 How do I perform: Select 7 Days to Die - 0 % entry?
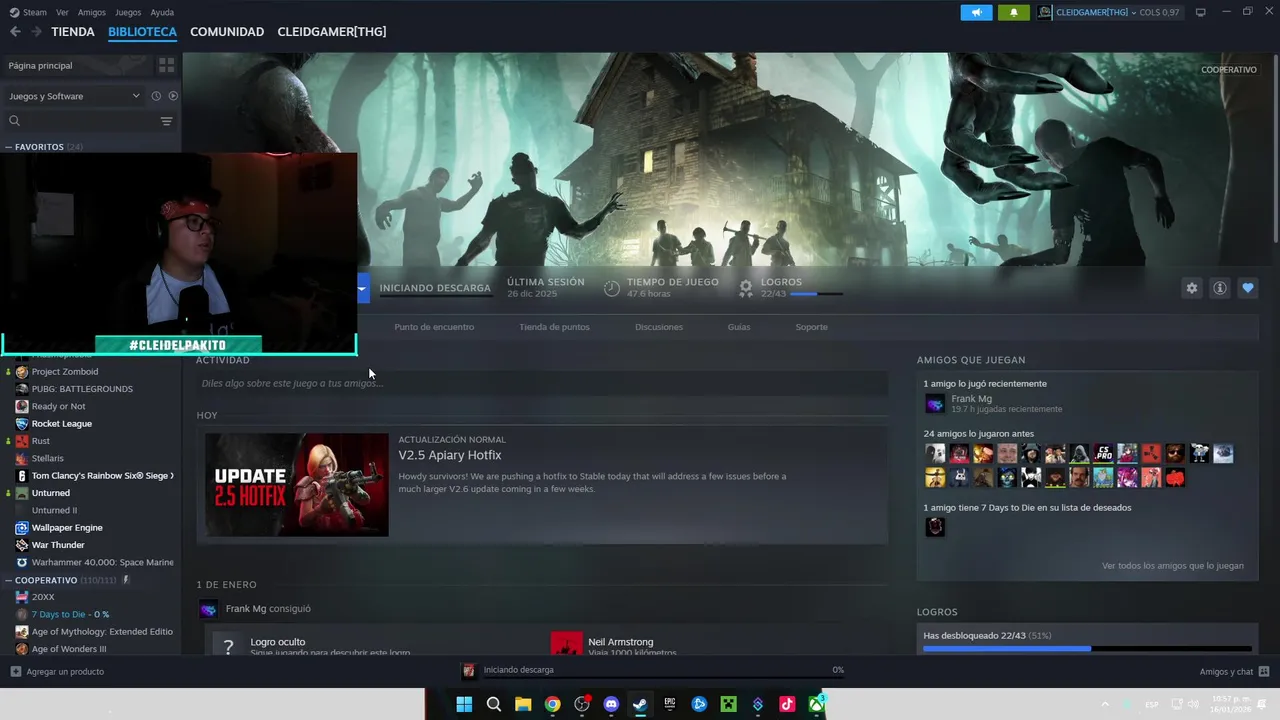(70, 614)
